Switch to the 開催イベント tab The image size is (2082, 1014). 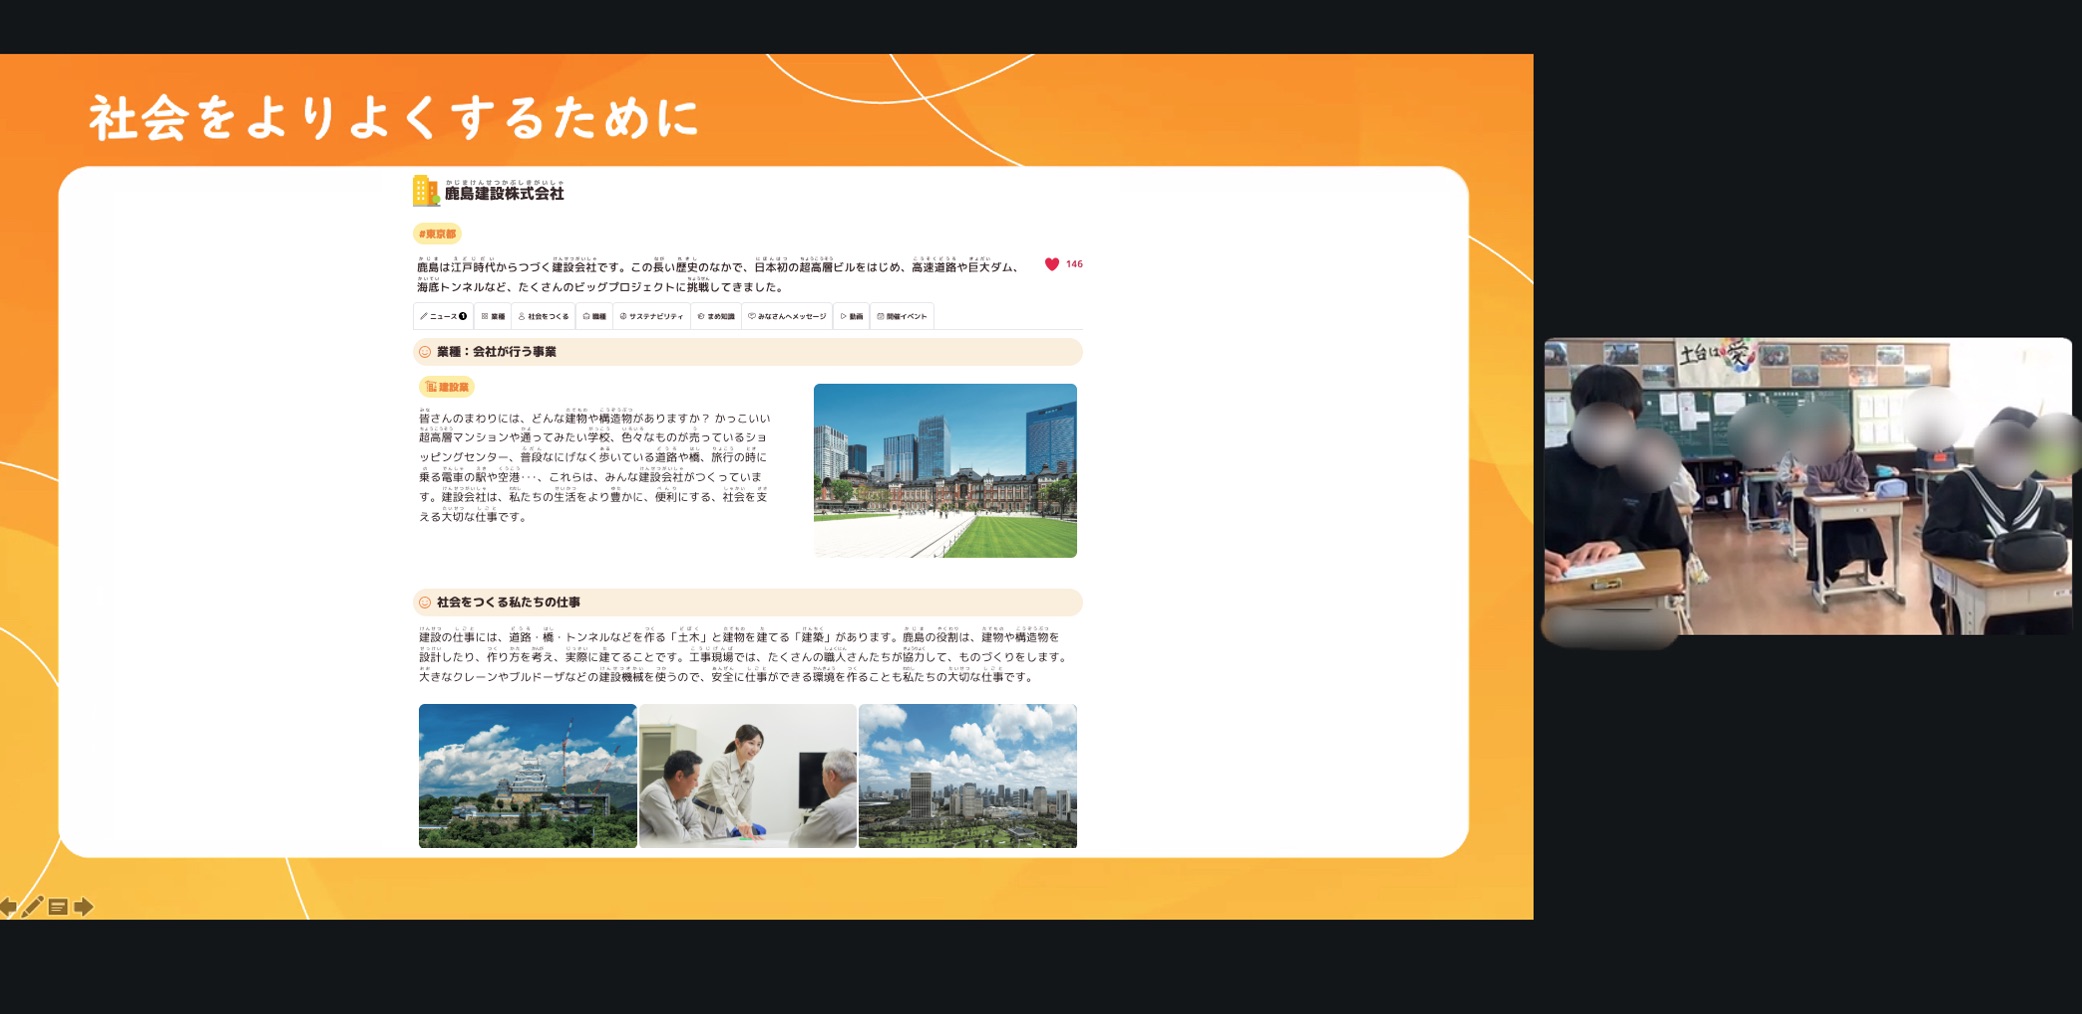[902, 316]
